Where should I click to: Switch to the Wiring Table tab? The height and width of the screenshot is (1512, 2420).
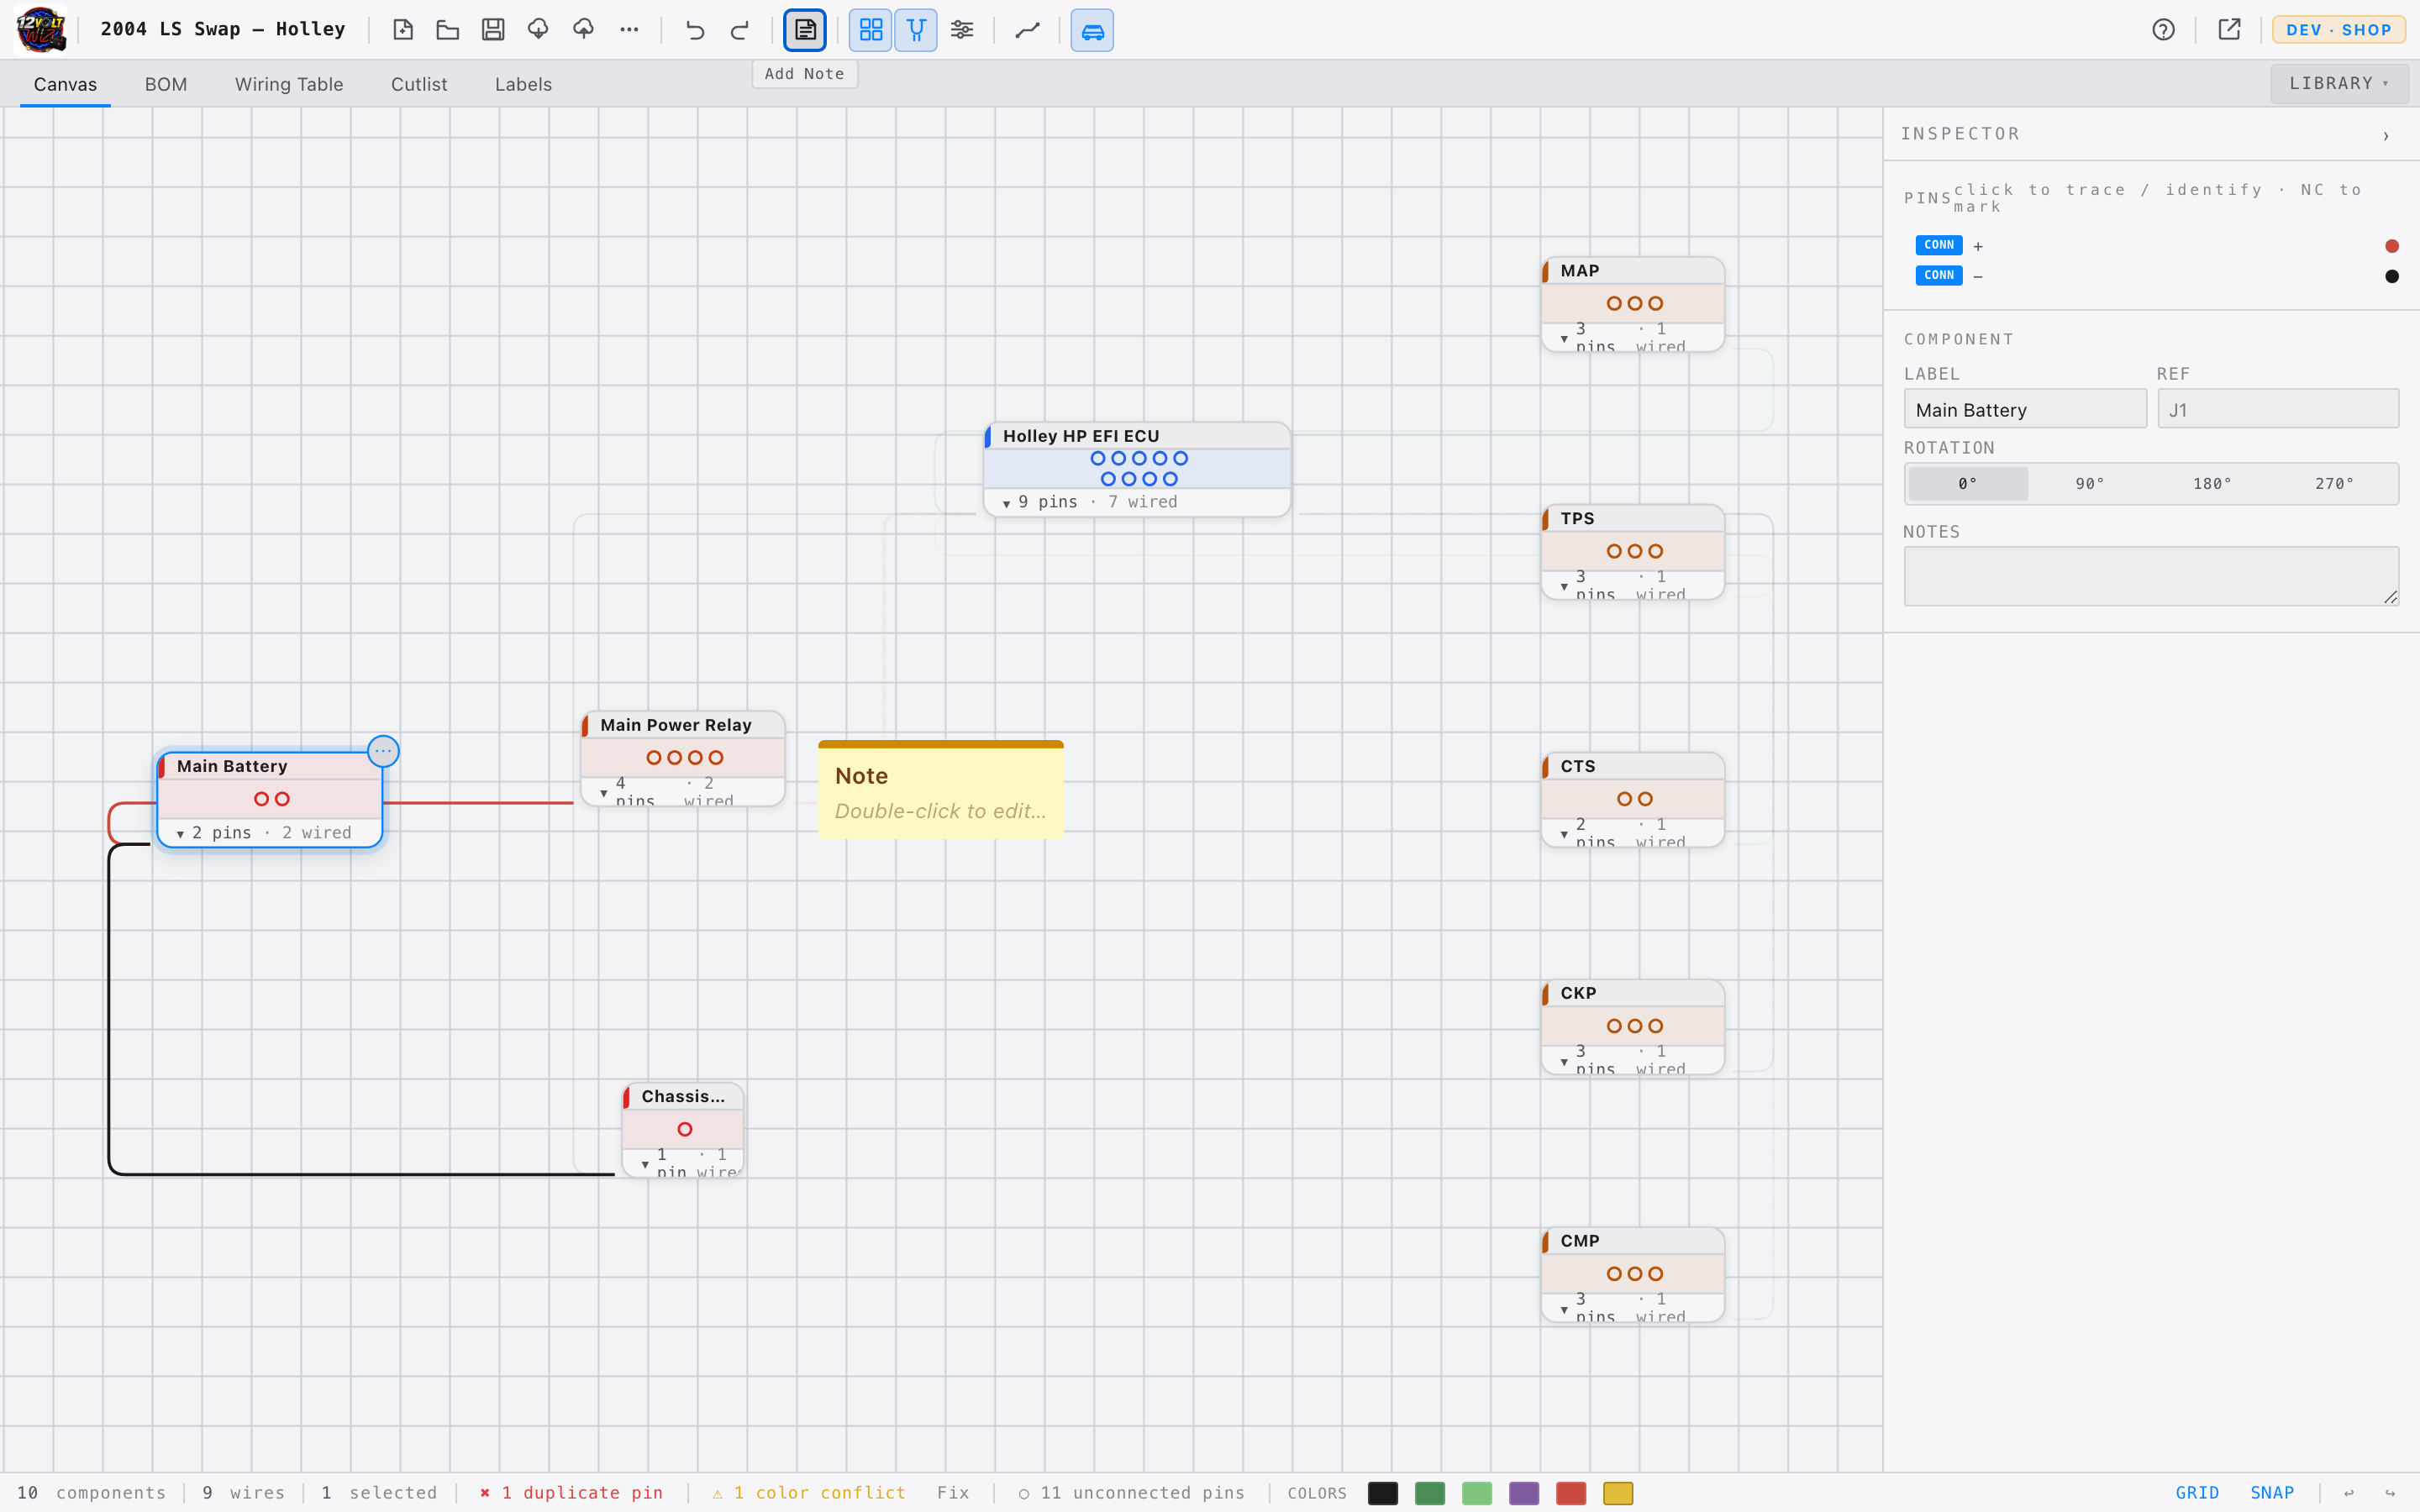(289, 84)
